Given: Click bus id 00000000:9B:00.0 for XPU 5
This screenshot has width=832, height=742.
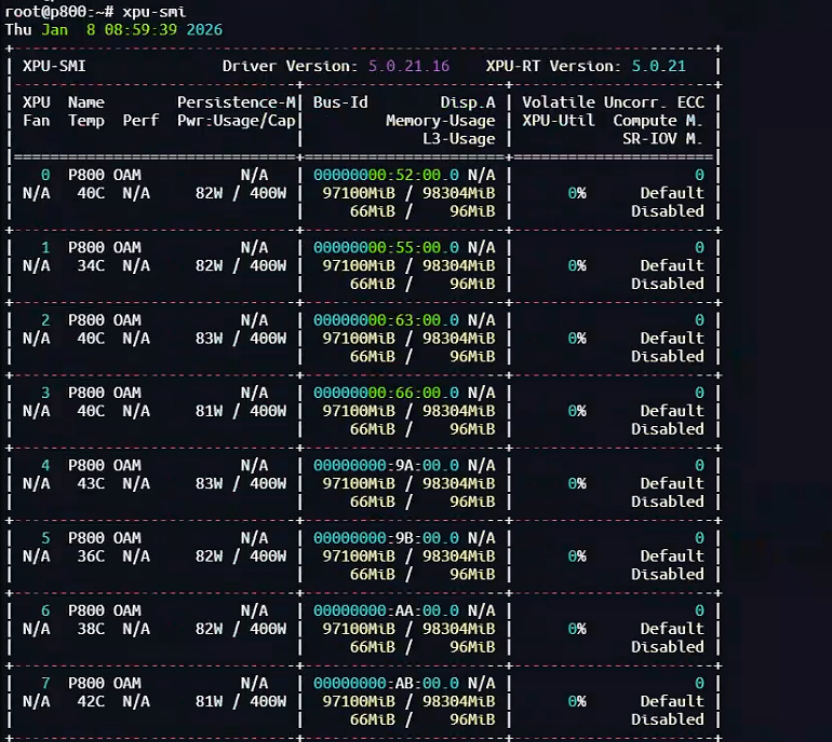Looking at the screenshot, I should 386,538.
